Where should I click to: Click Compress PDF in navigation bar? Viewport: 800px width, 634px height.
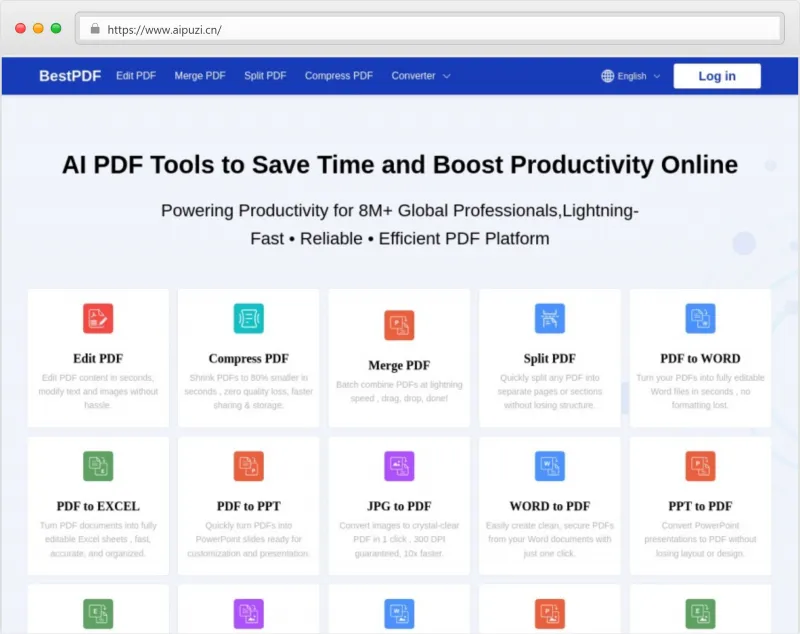(x=339, y=76)
